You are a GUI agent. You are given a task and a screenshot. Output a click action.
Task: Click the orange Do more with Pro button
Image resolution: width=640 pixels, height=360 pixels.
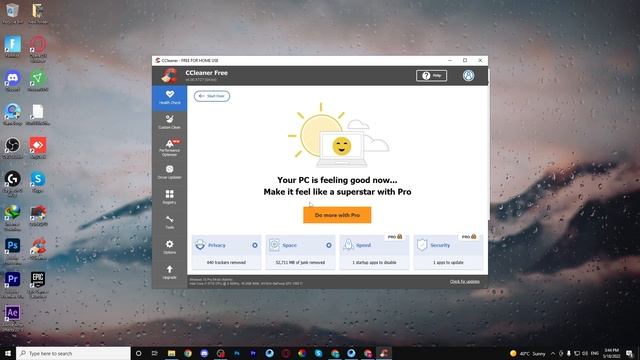tap(337, 215)
